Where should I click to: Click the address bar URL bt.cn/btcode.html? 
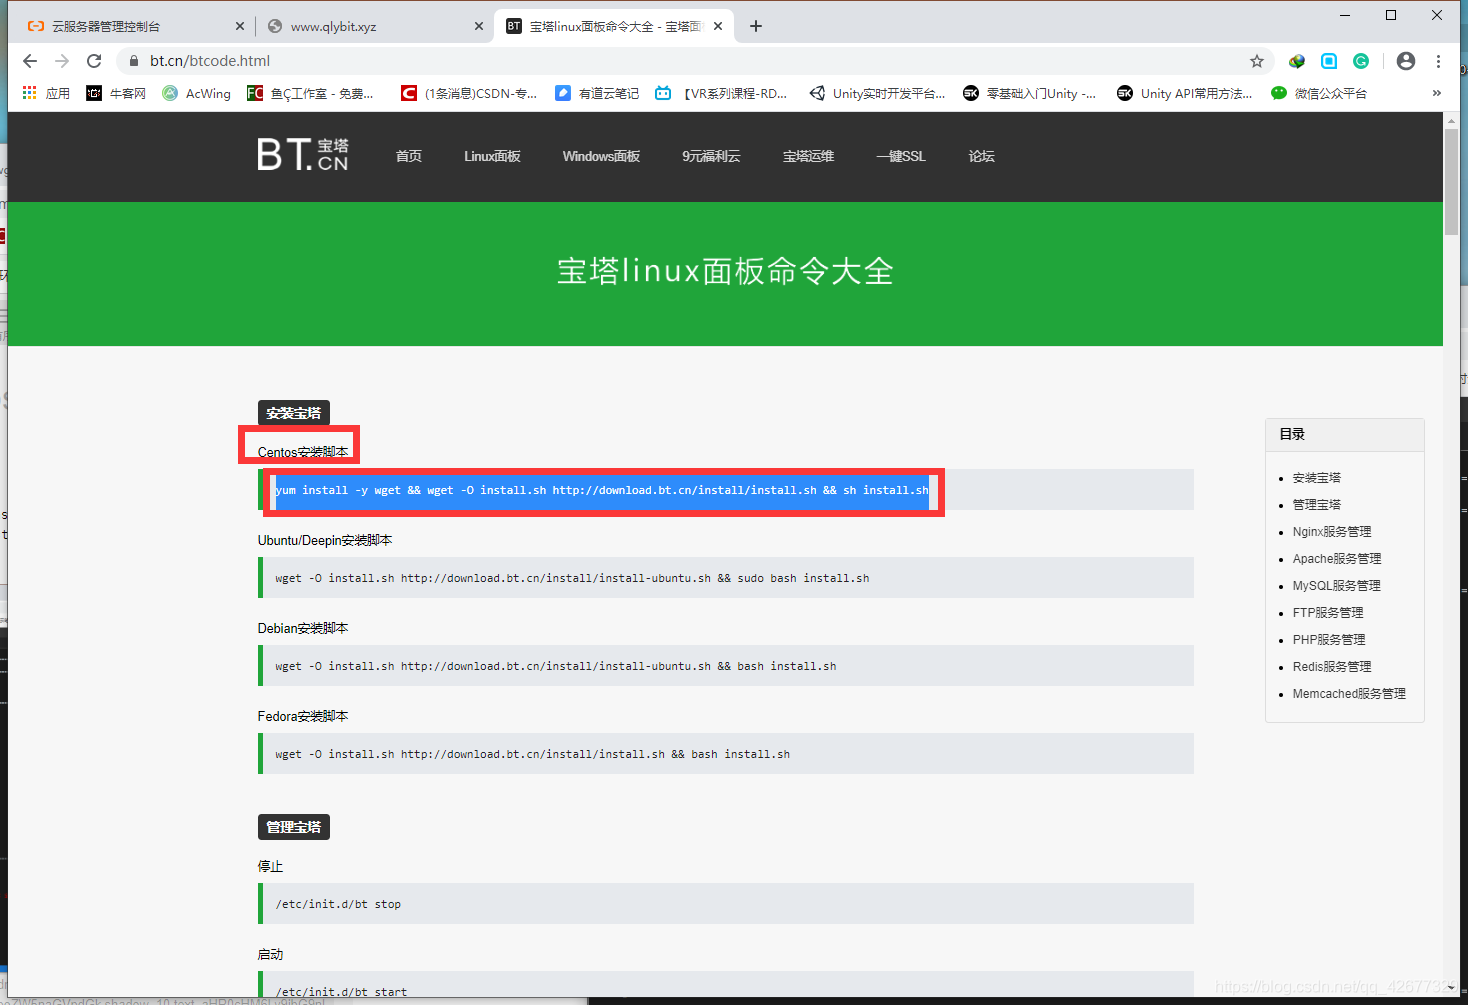click(210, 61)
